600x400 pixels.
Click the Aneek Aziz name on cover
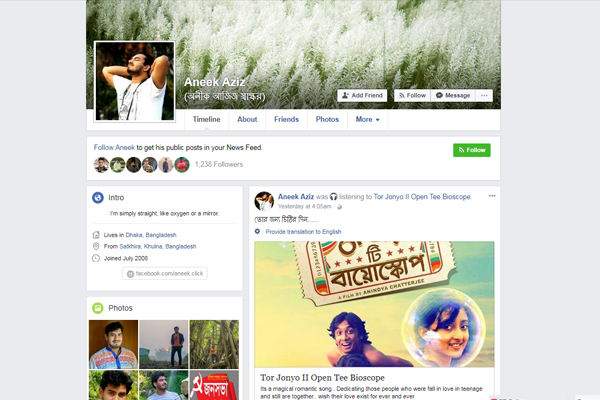[x=214, y=82]
